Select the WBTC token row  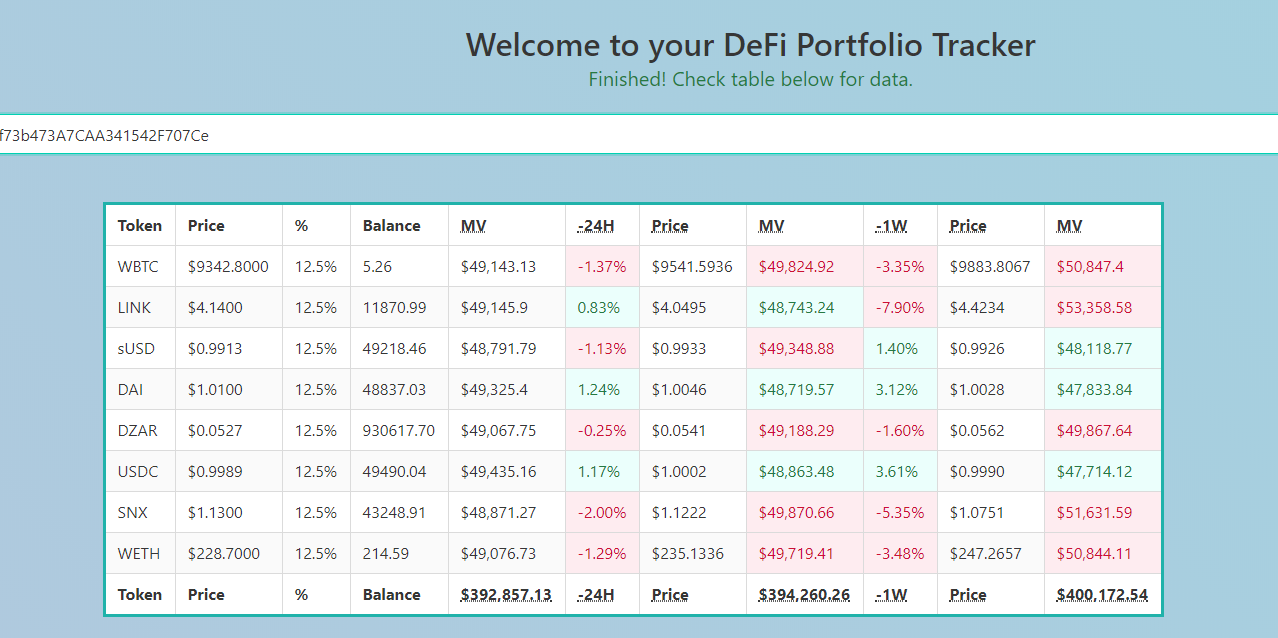pos(139,266)
